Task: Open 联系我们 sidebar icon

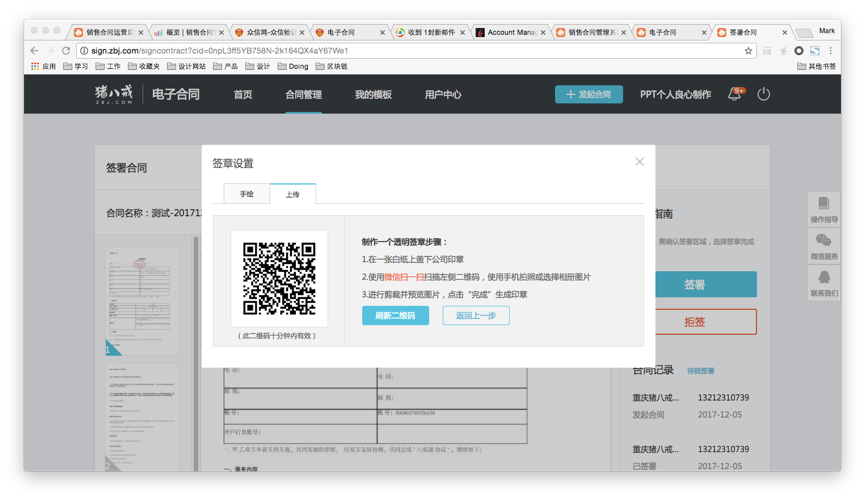Action: pyautogui.click(x=824, y=284)
